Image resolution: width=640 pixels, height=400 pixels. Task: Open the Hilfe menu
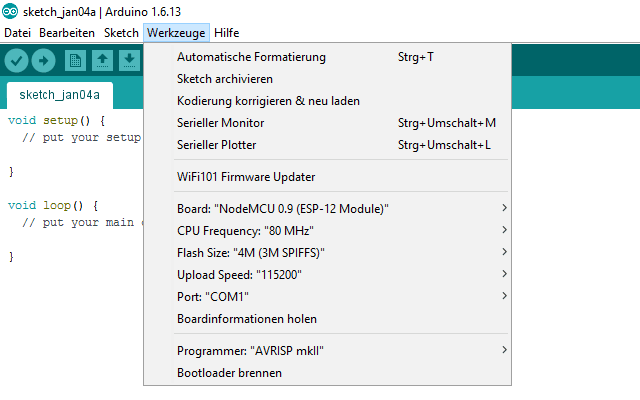[227, 33]
